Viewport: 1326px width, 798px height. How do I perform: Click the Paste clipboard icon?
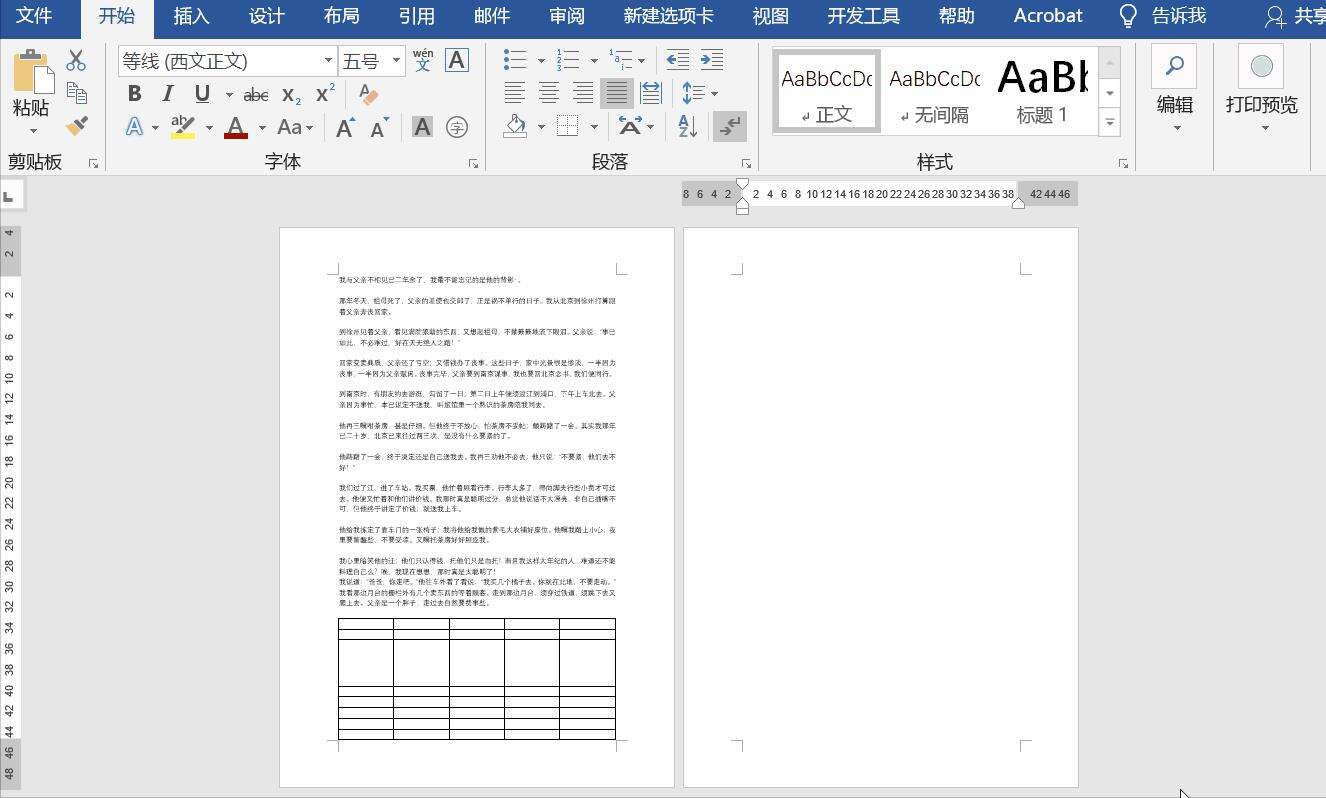click(x=32, y=72)
